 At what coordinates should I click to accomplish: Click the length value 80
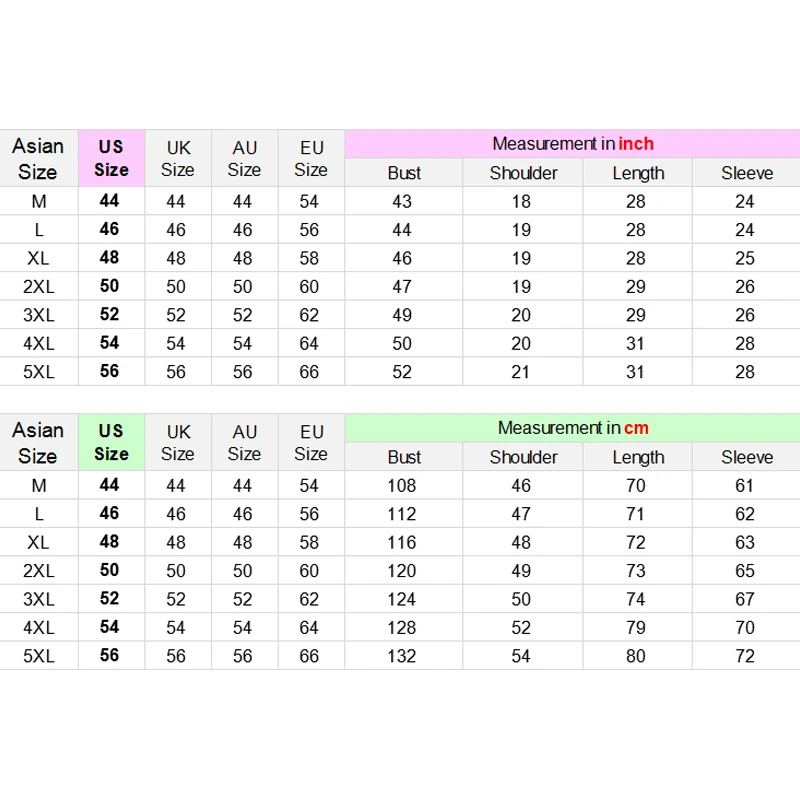[x=636, y=657]
